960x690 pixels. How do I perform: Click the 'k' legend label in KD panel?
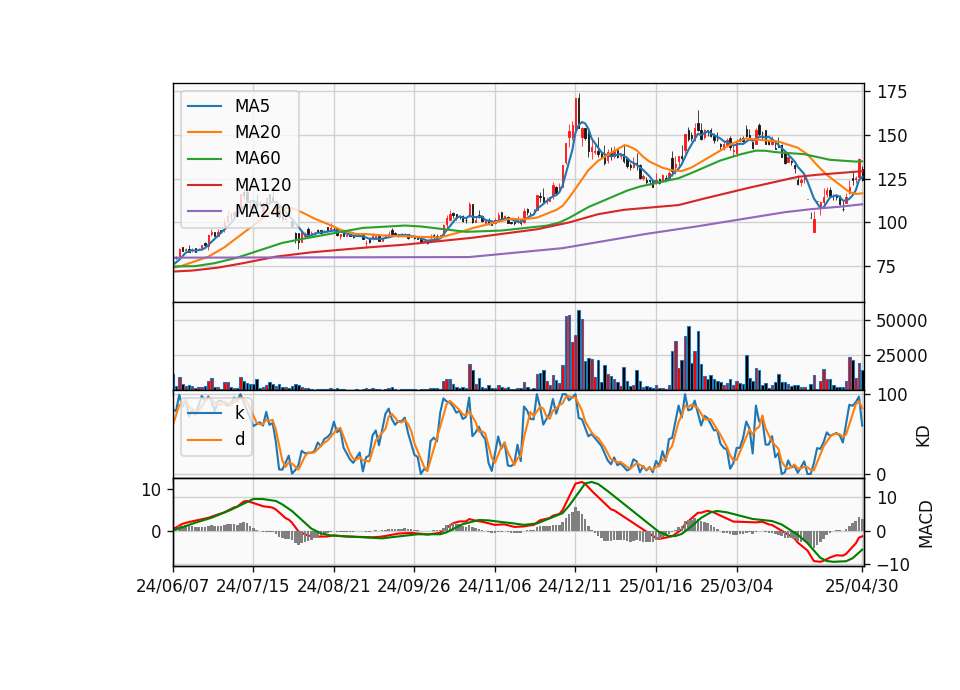(x=239, y=413)
